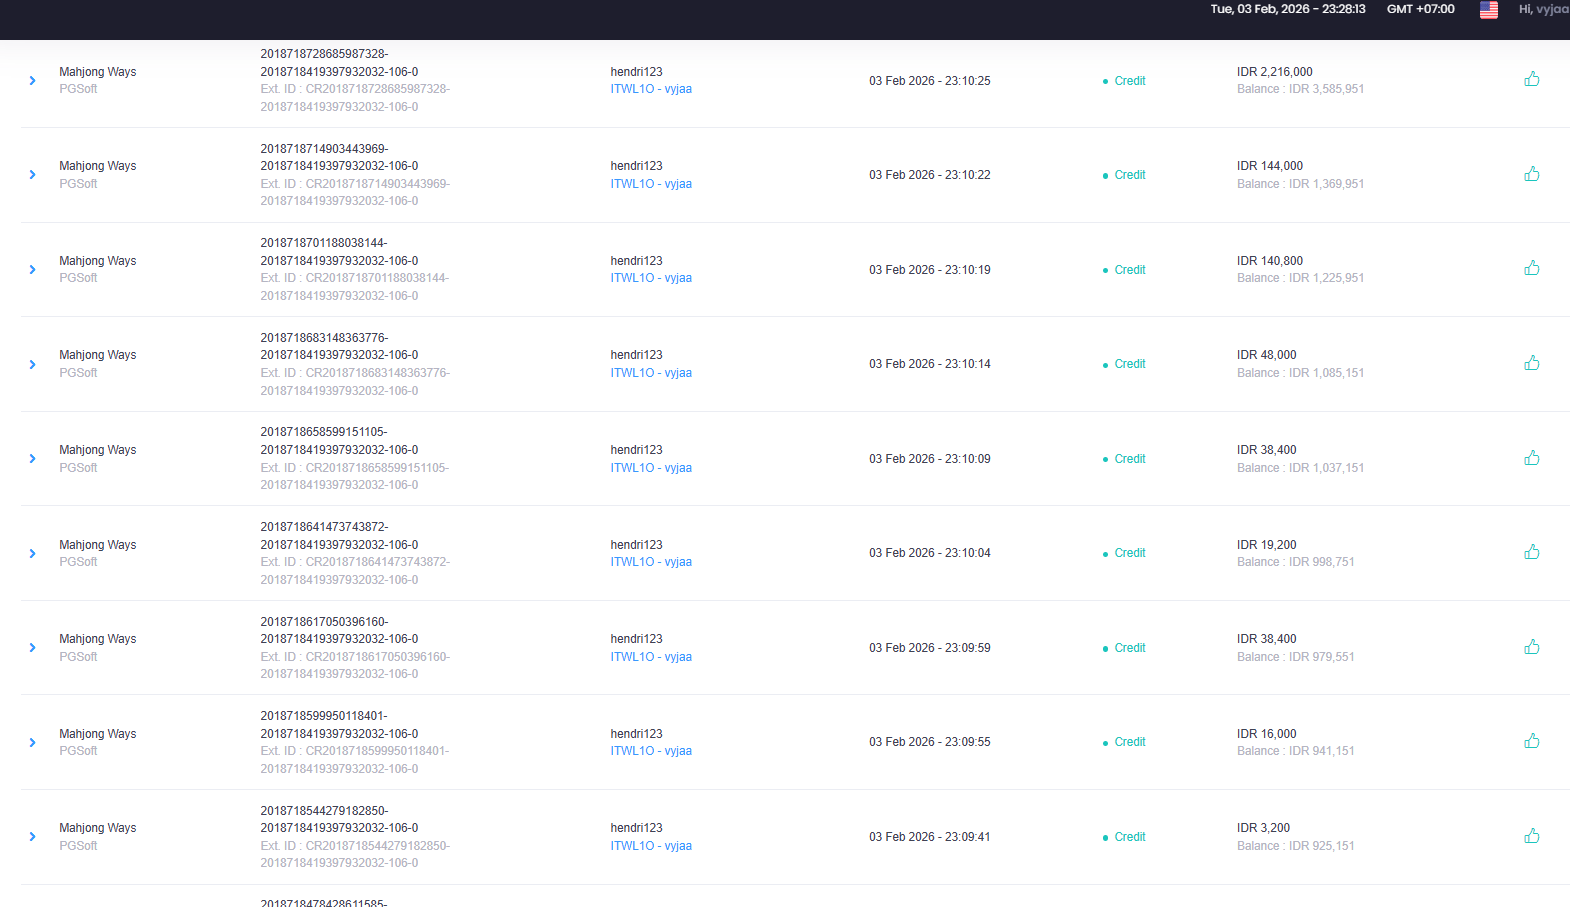This screenshot has height=907, width=1570.
Task: Click the GMT +07:00 timezone selector
Action: tap(1420, 9)
